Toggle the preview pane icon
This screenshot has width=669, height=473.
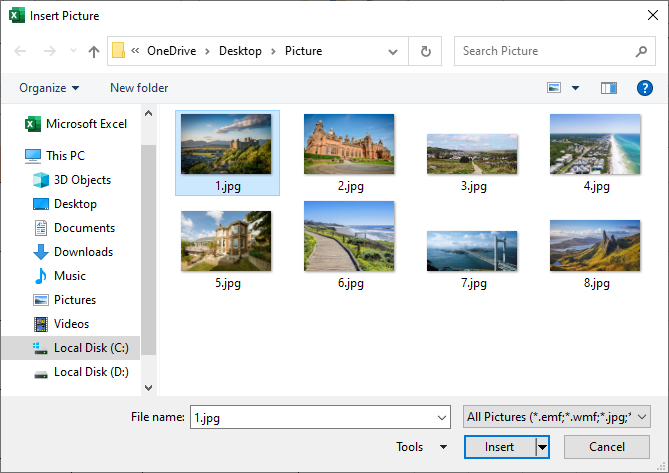pos(609,88)
